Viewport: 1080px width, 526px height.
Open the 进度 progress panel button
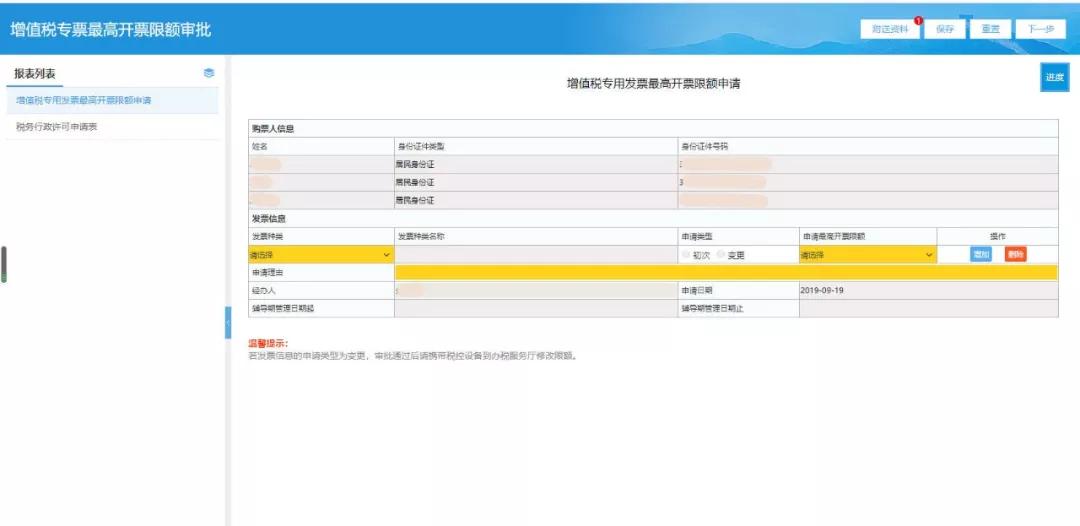pos(1055,77)
